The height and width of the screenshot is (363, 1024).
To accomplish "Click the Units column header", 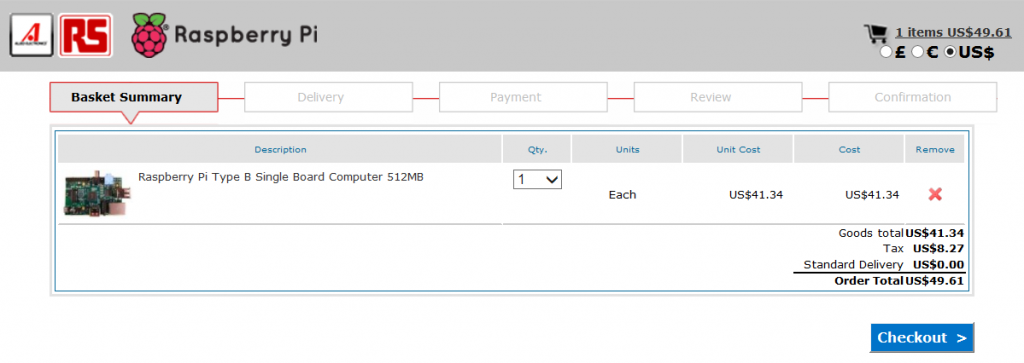I will (x=628, y=150).
